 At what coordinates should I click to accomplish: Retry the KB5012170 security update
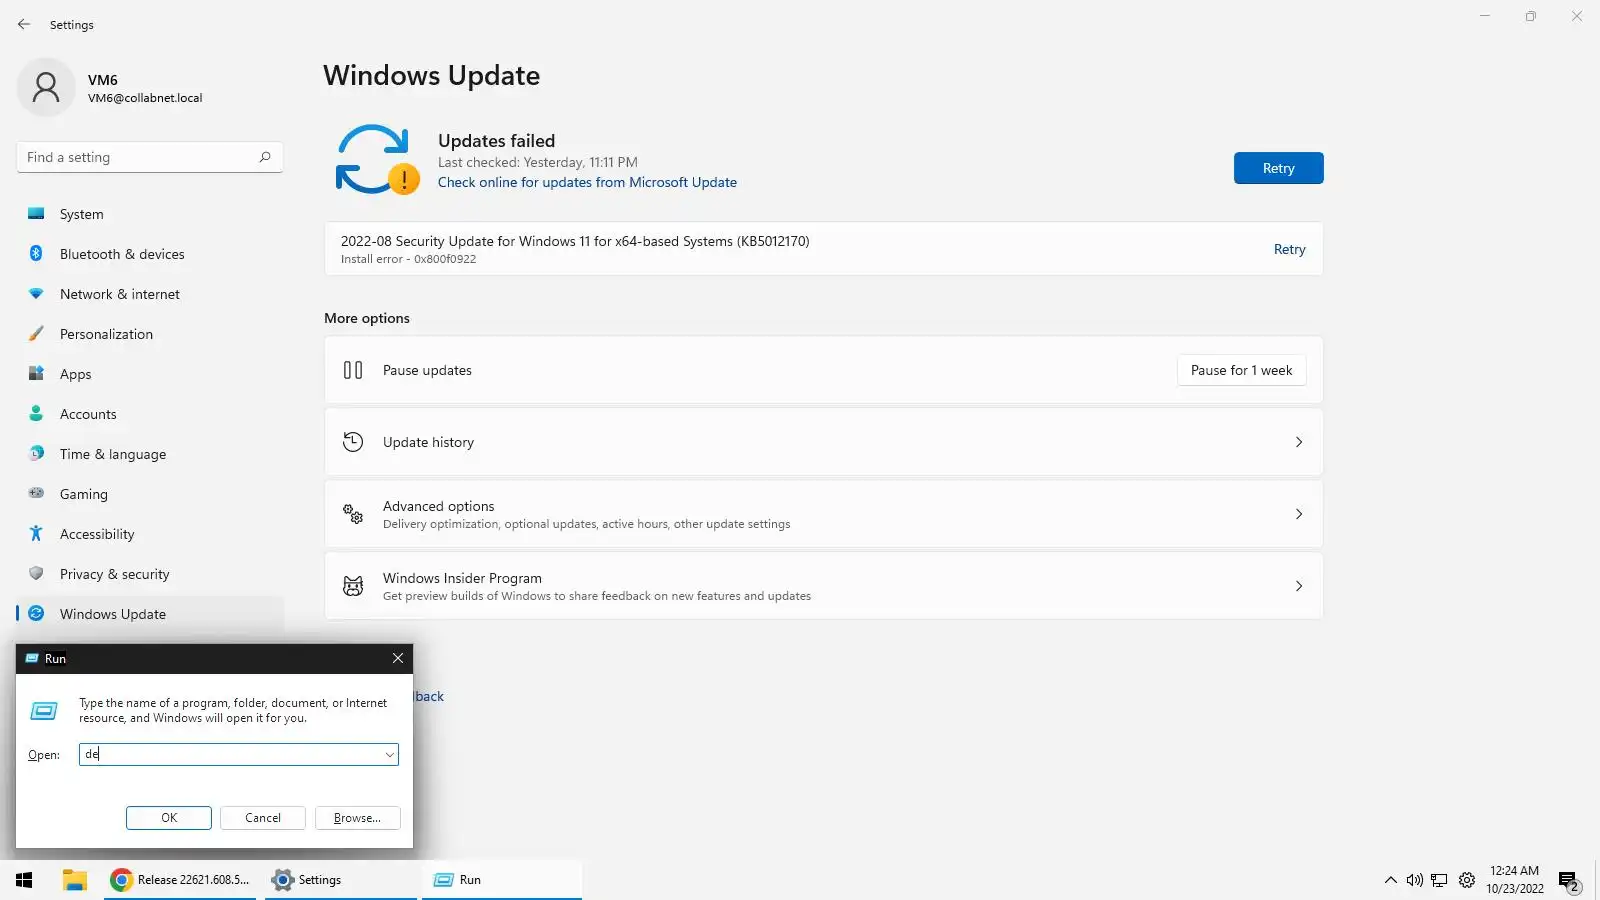pyautogui.click(x=1289, y=249)
